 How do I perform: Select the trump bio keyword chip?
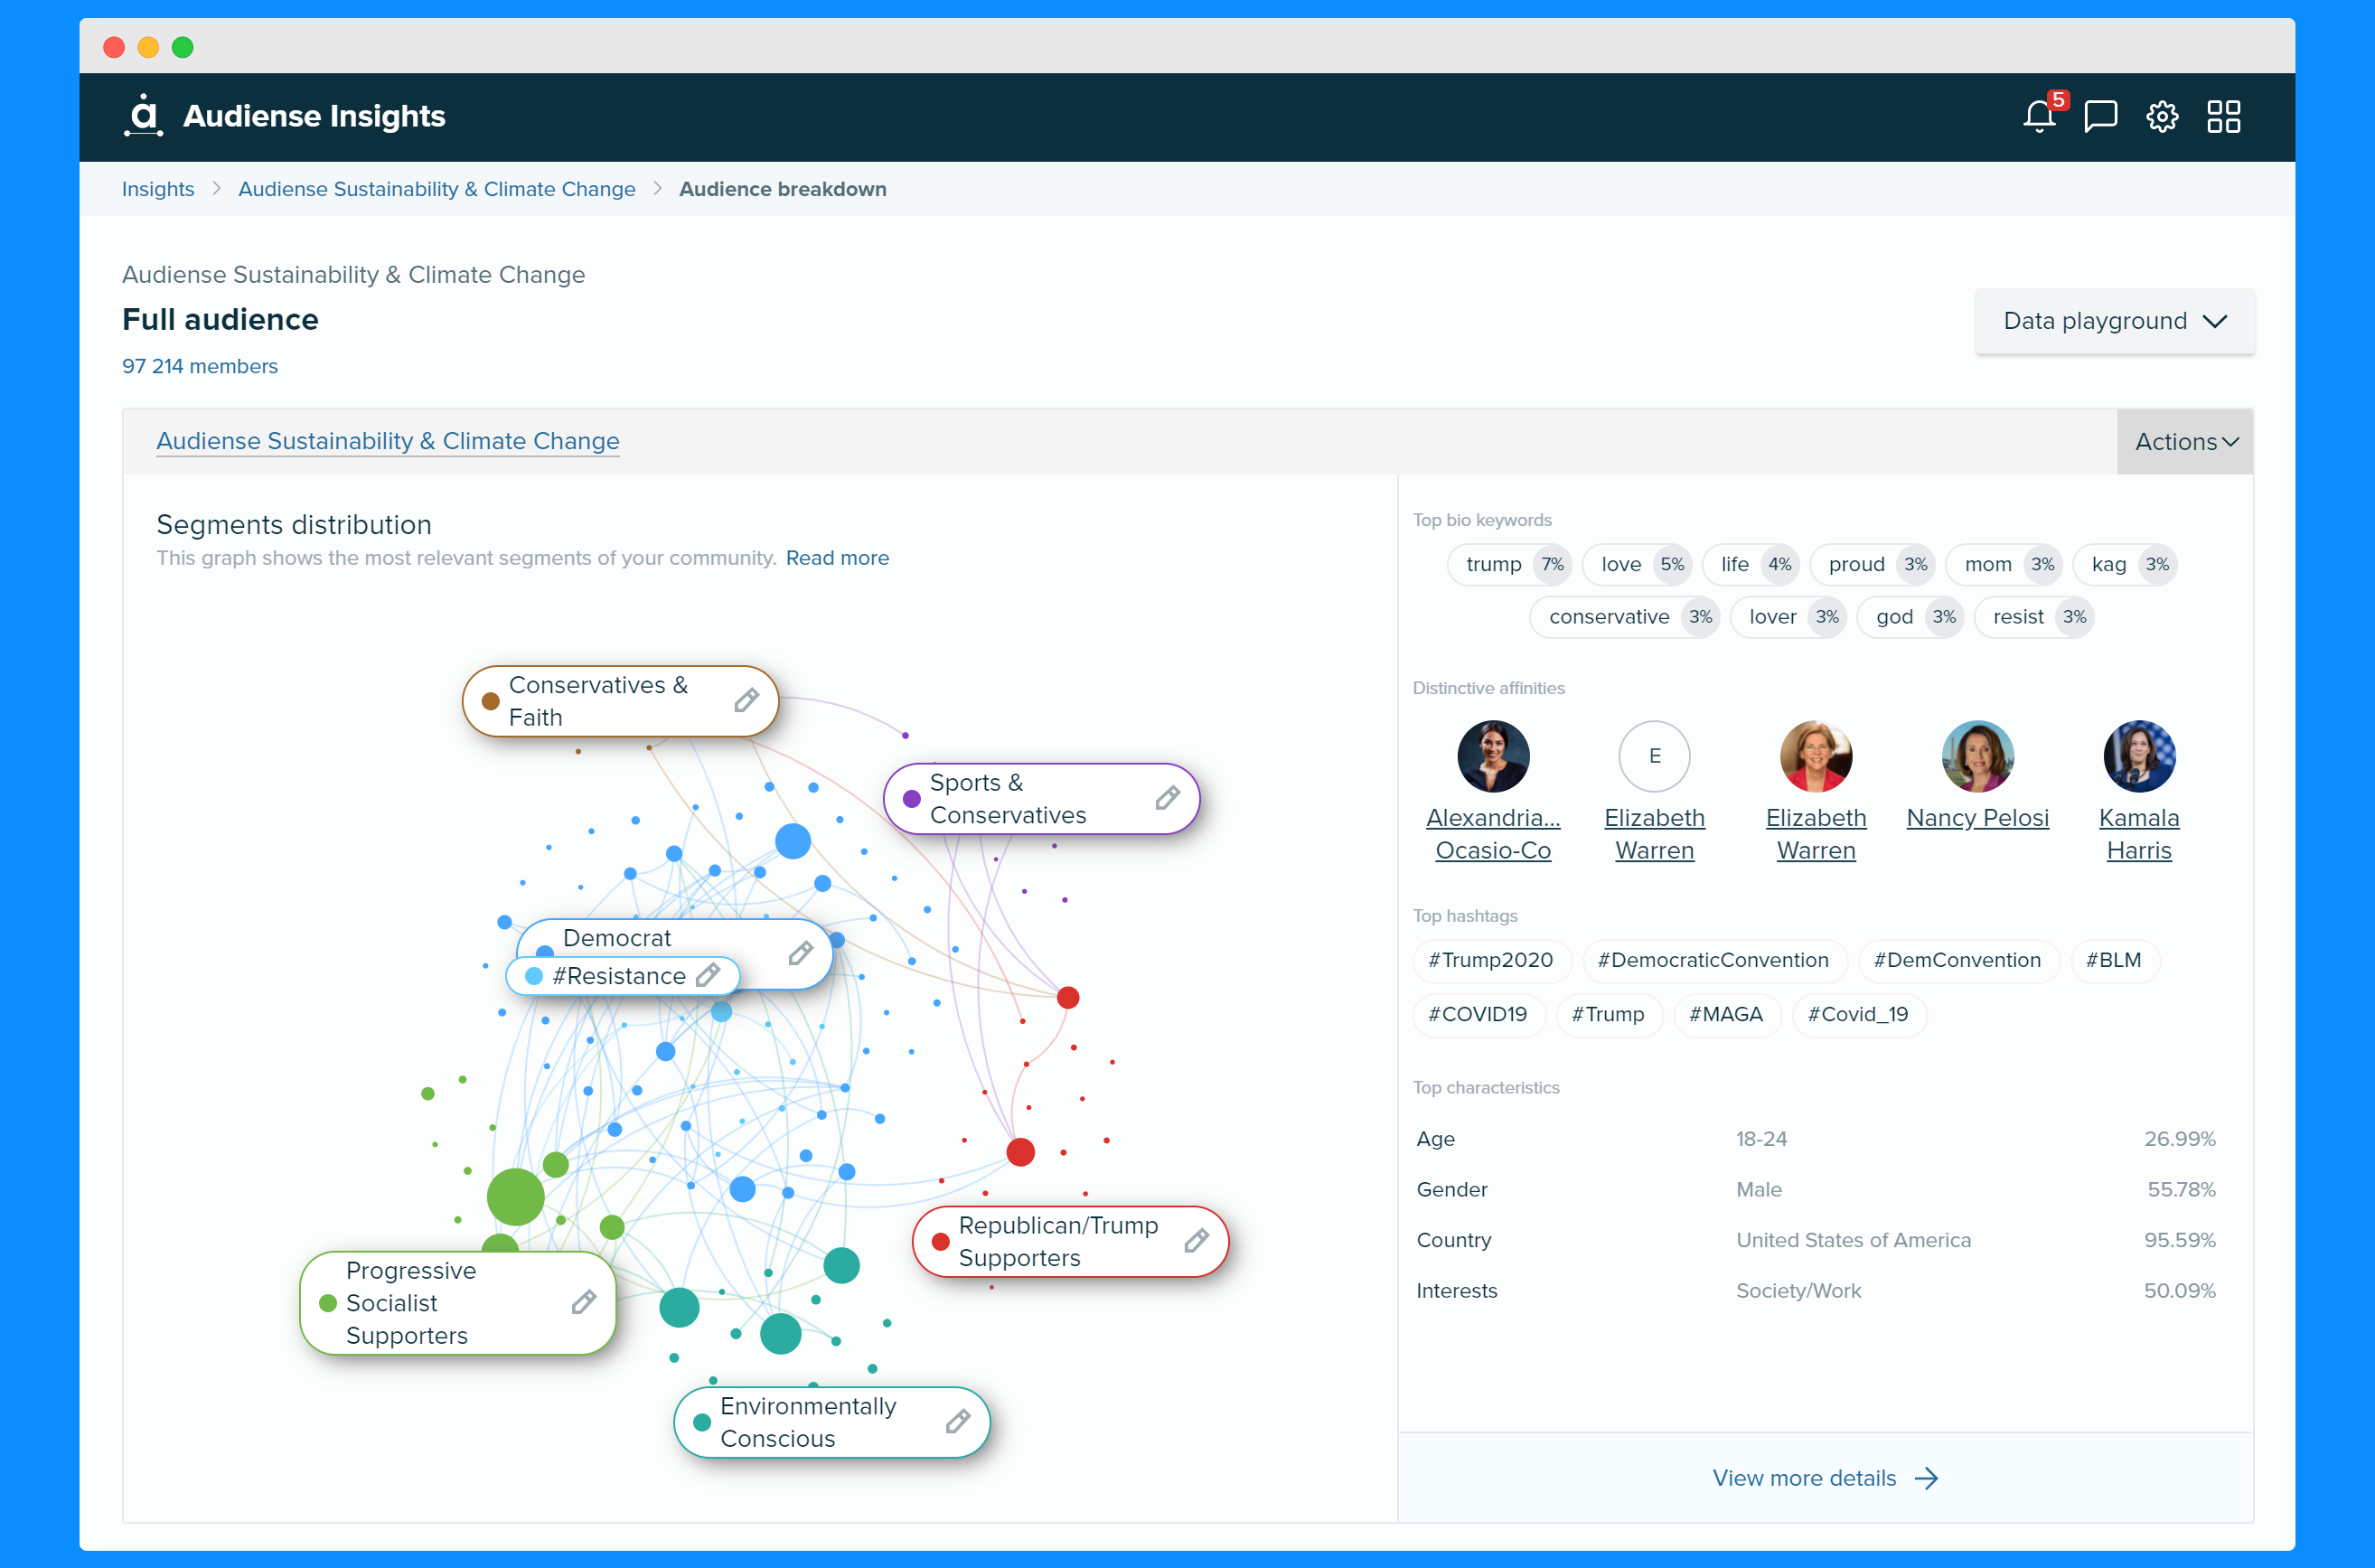click(1509, 565)
